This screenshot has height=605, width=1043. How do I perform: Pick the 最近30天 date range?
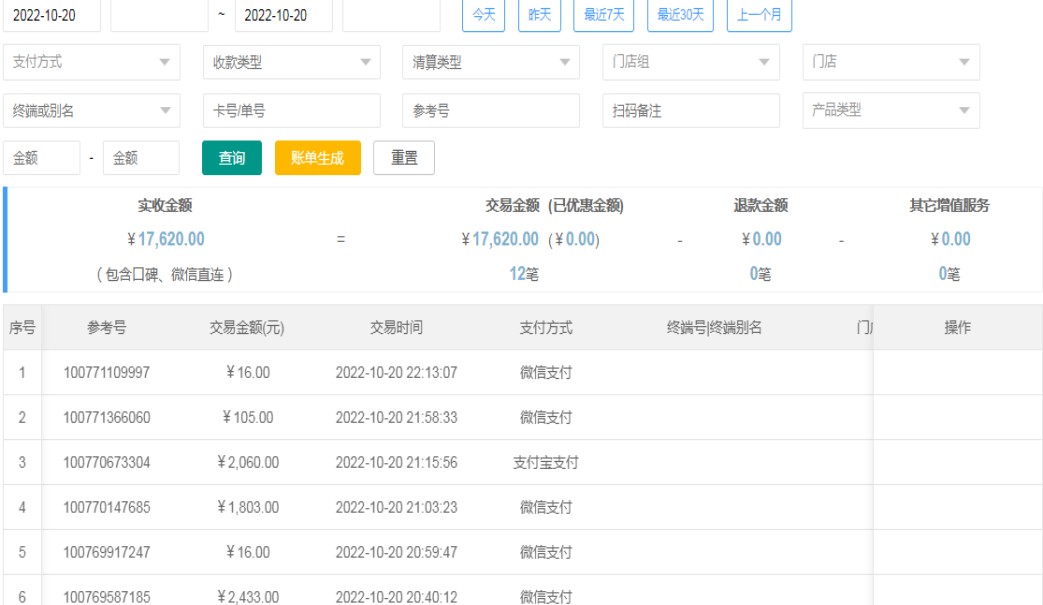click(x=680, y=15)
